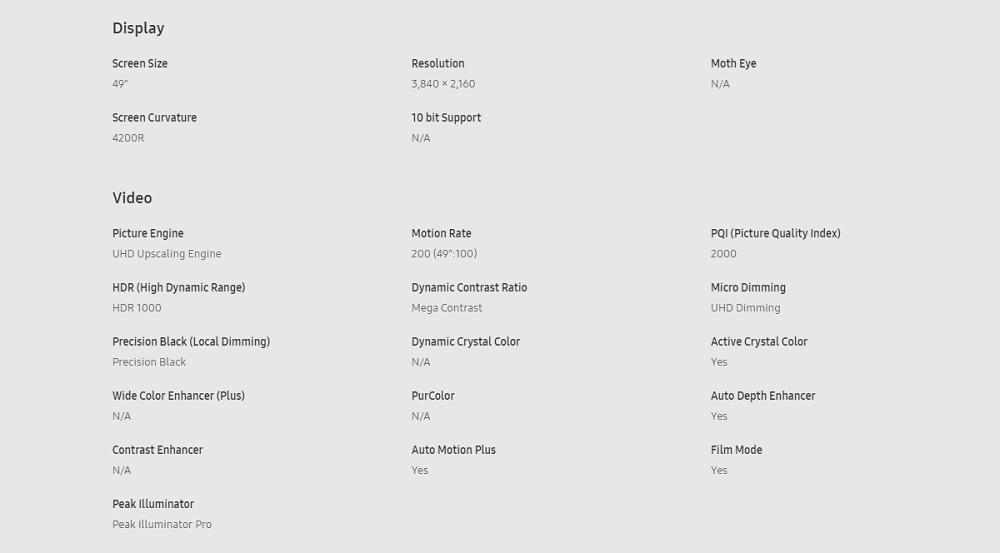Click the Wide Color Enhancer (Plus) label

click(179, 395)
